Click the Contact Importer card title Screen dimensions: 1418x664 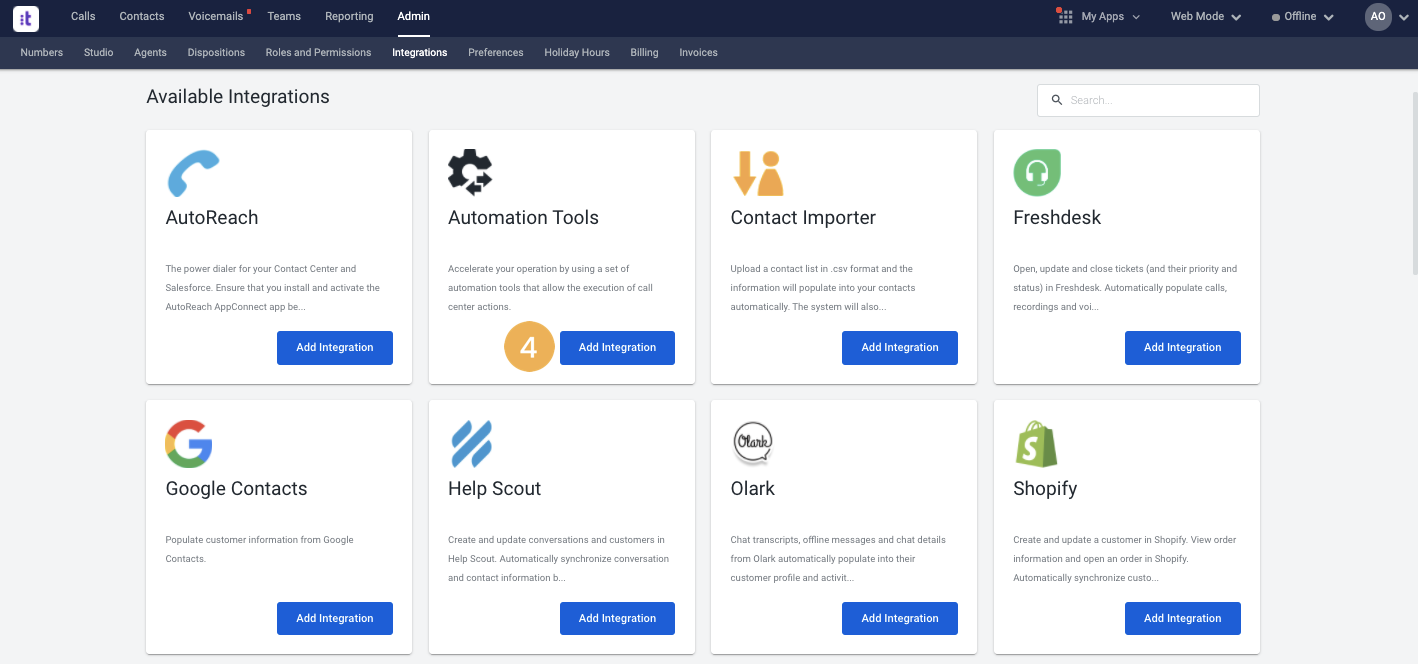(x=803, y=218)
